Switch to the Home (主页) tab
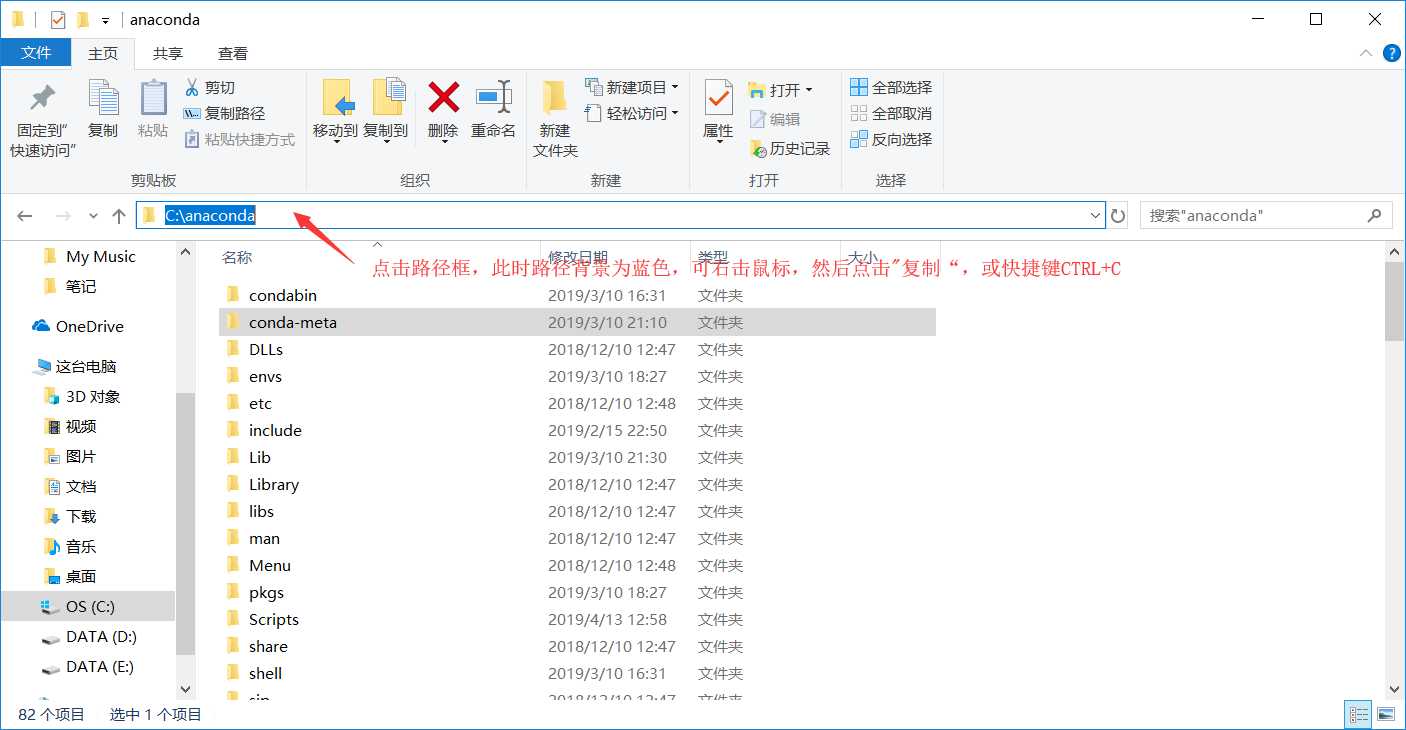Image resolution: width=1406 pixels, height=730 pixels. pos(102,54)
